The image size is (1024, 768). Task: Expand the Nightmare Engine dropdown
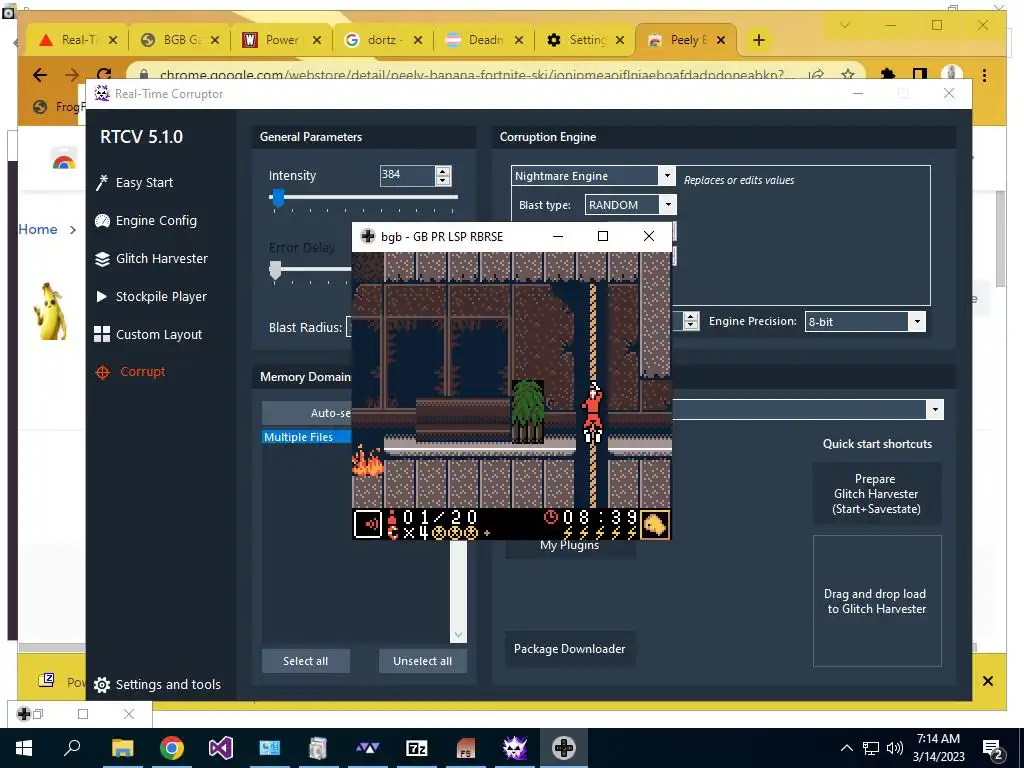click(x=667, y=176)
